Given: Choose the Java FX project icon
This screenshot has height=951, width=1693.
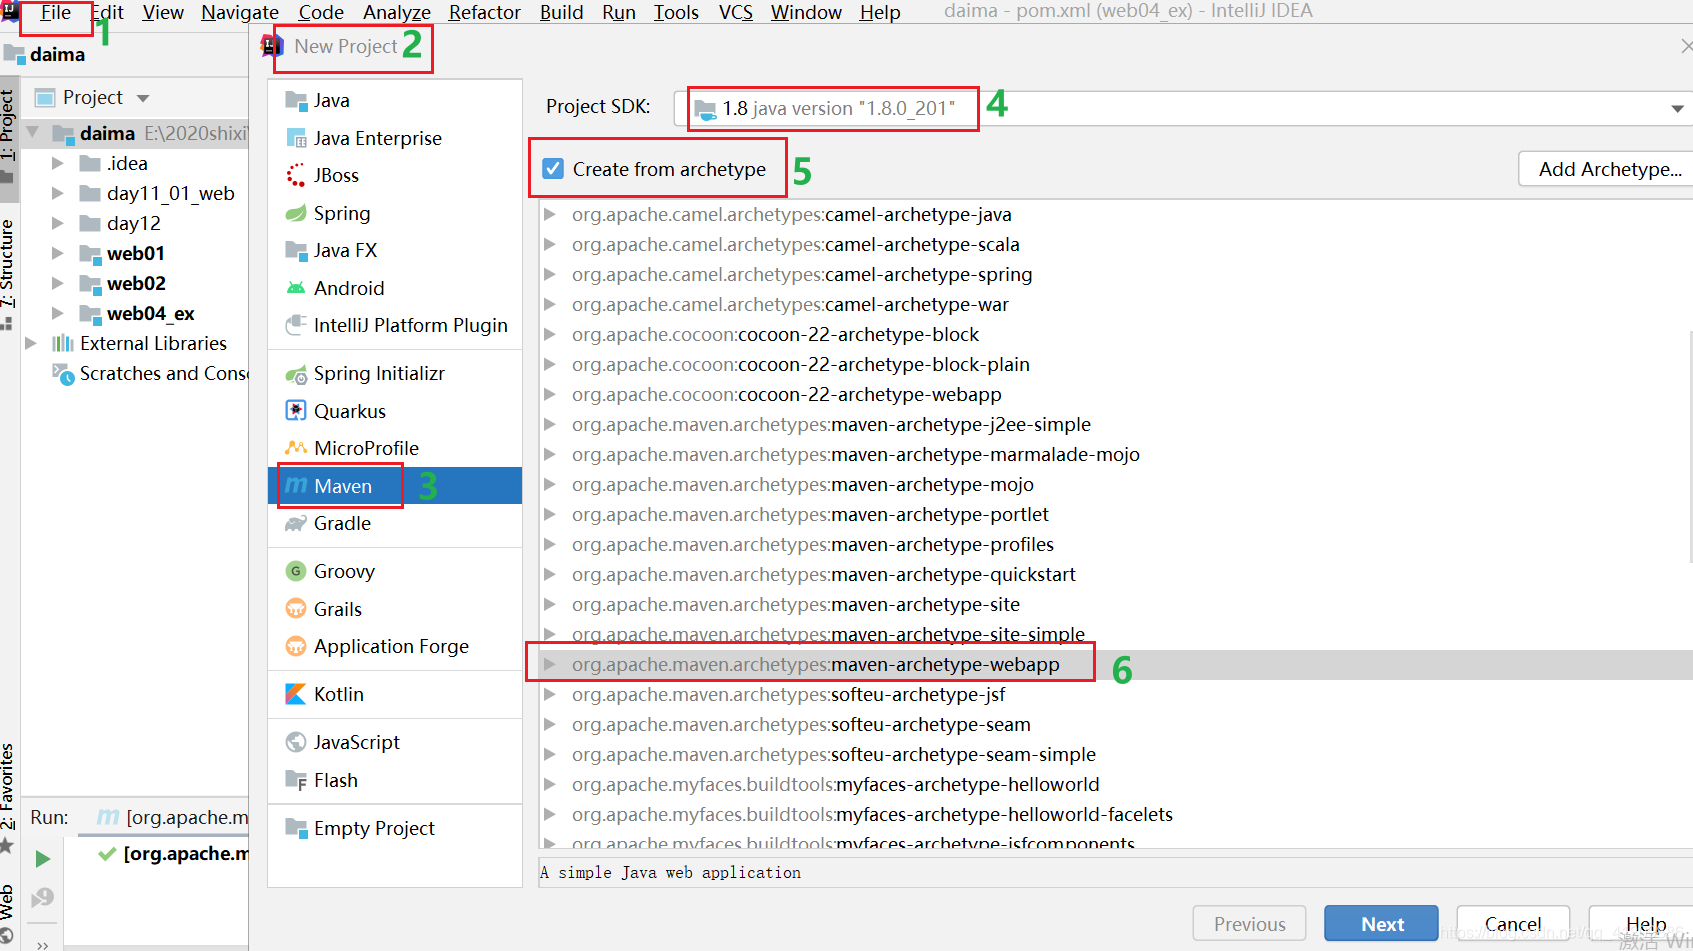Looking at the screenshot, I should [x=296, y=250].
